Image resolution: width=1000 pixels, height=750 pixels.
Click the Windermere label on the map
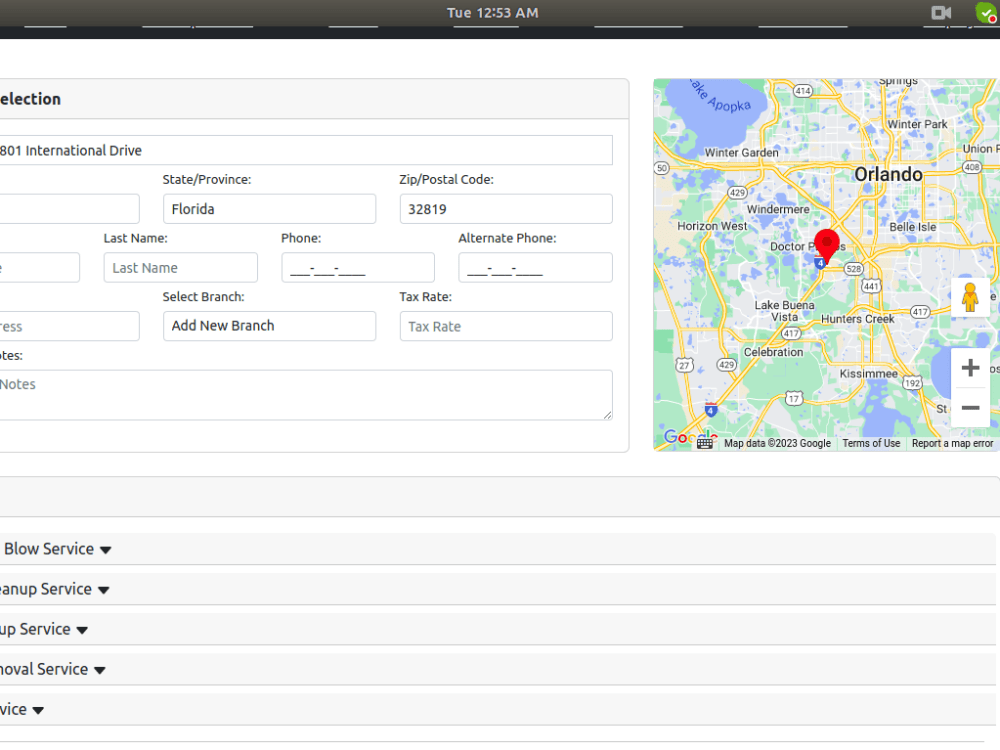click(778, 209)
